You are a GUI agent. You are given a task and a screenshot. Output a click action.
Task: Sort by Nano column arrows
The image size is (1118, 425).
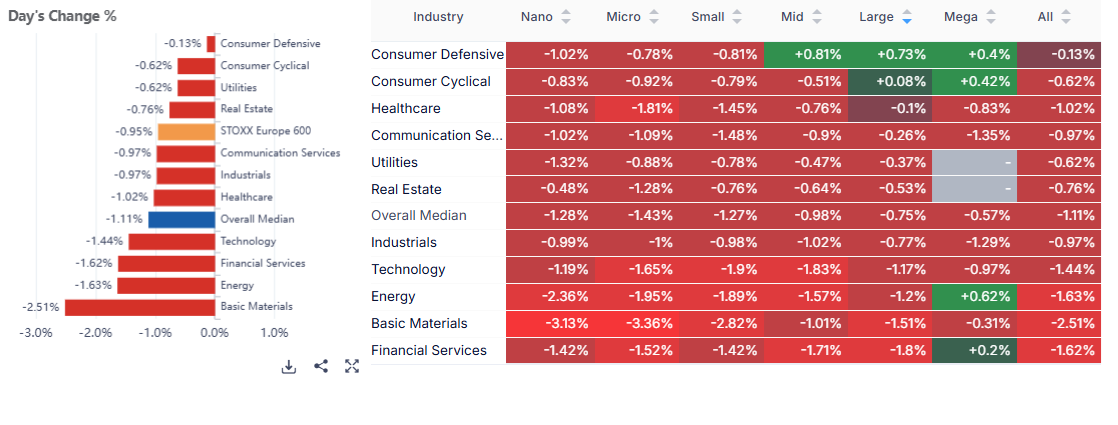click(566, 17)
